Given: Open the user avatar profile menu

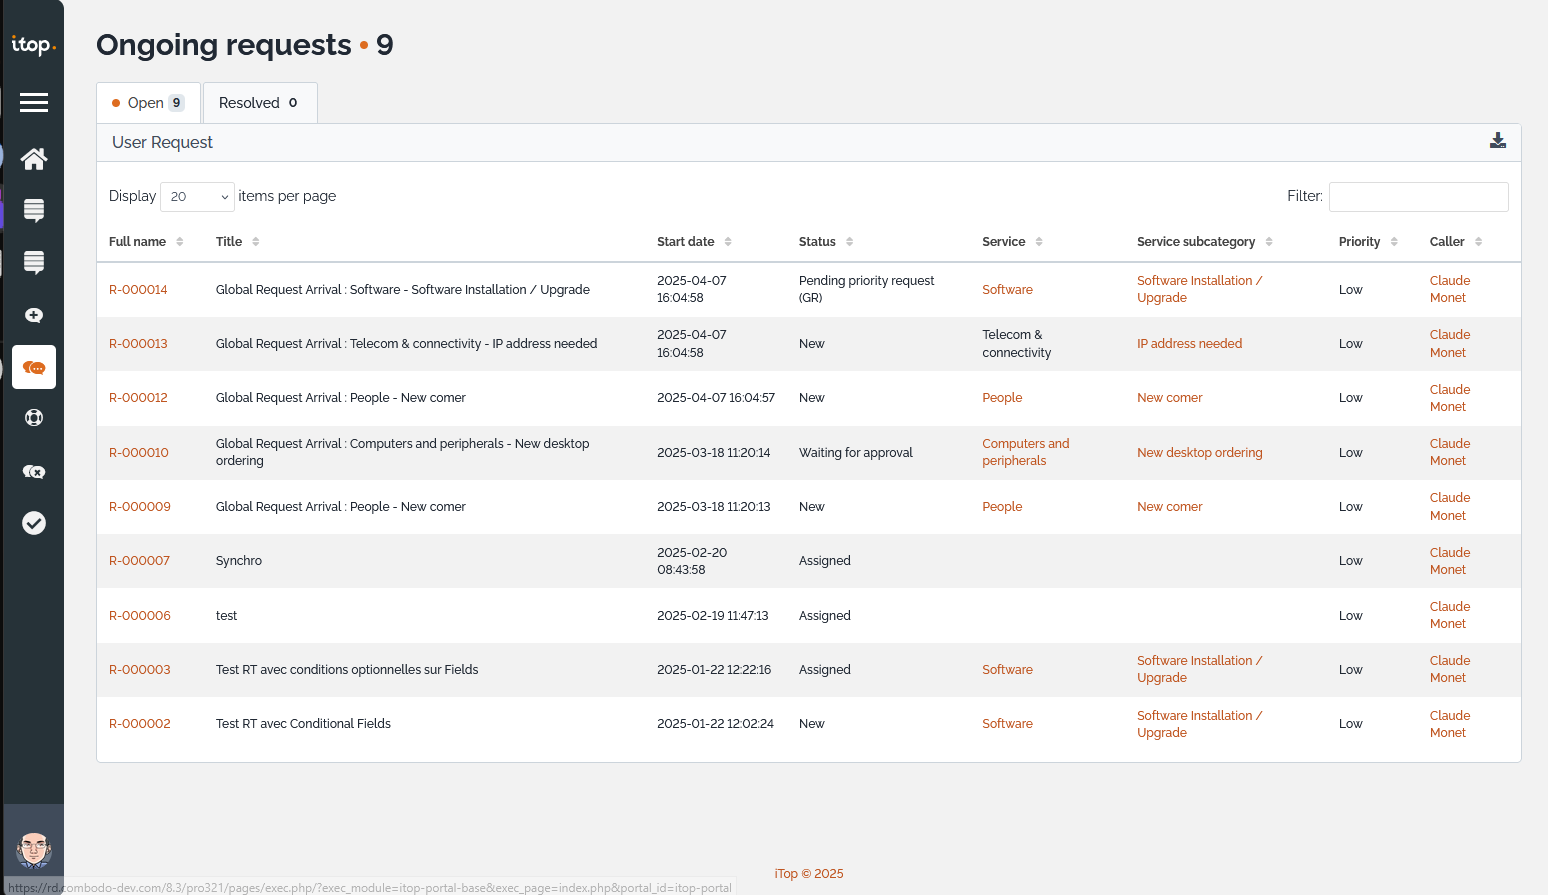Looking at the screenshot, I should (34, 850).
